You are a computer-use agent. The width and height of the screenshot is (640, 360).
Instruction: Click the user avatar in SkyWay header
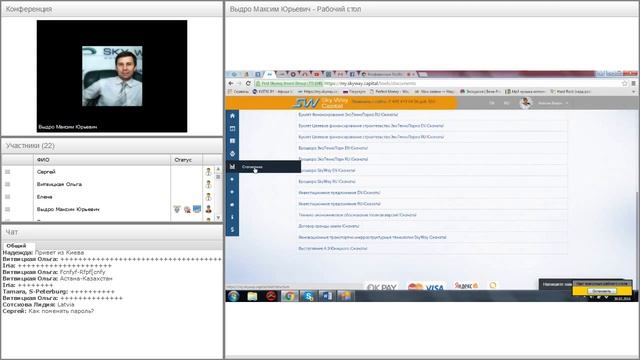coord(526,103)
